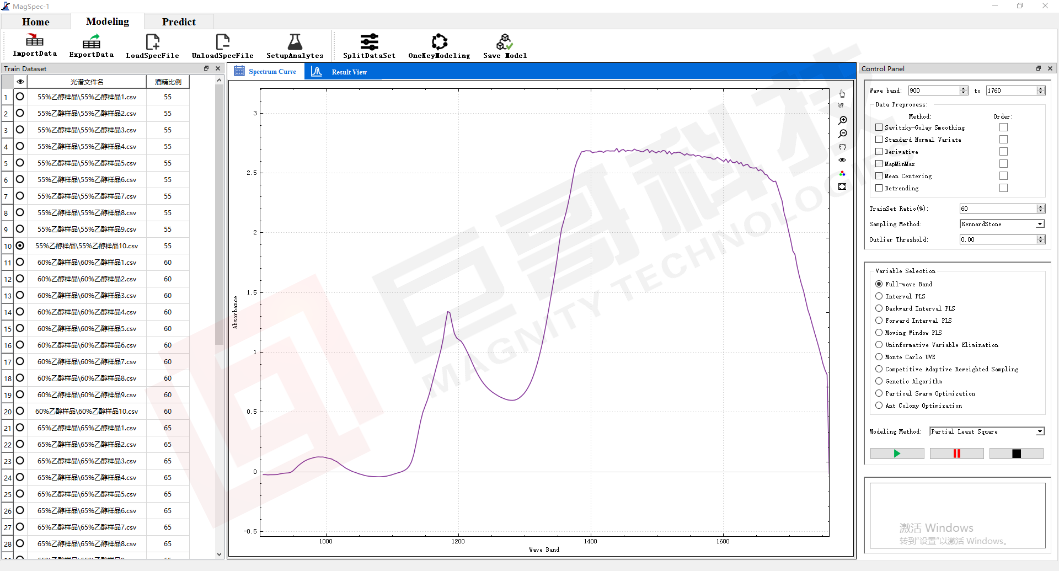Start modeling with the green play button
This screenshot has width=1059, height=571.
click(897, 453)
